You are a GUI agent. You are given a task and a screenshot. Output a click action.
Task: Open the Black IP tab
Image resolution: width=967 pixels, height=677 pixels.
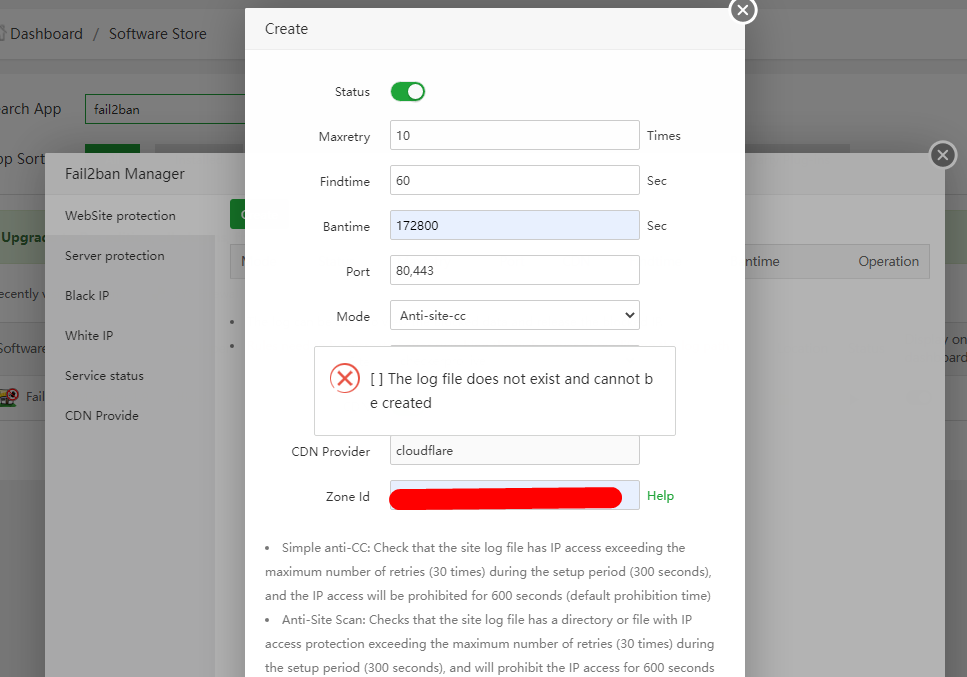87,296
